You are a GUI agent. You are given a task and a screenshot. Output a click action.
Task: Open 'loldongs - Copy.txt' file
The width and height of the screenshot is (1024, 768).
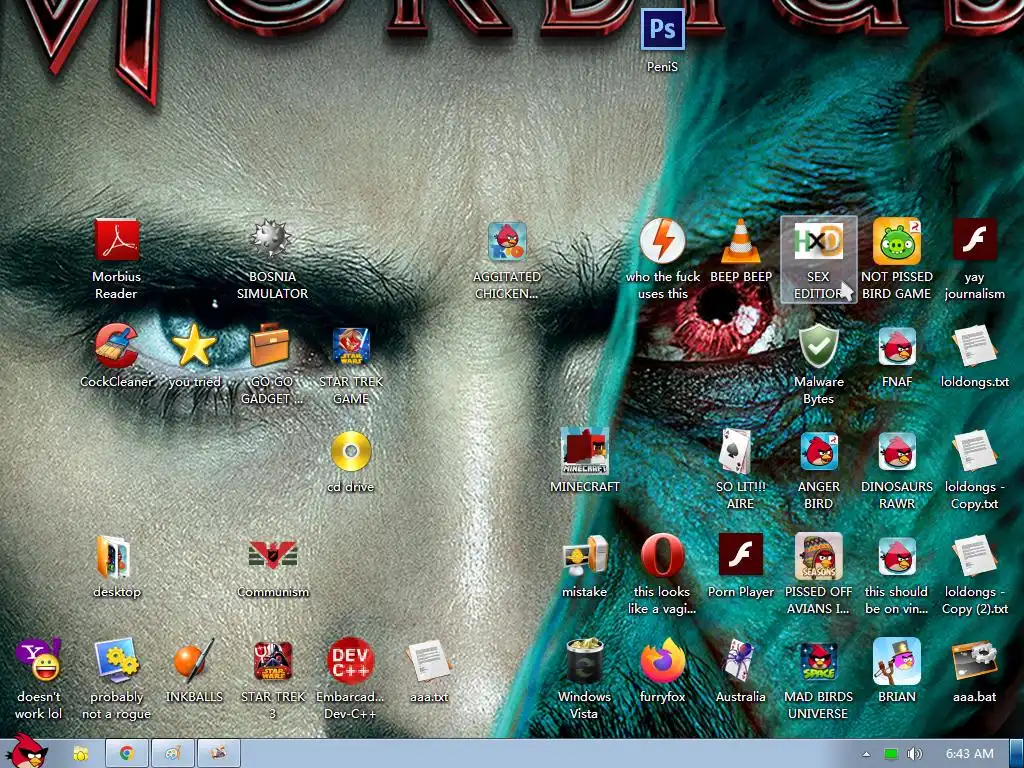[x=974, y=451]
